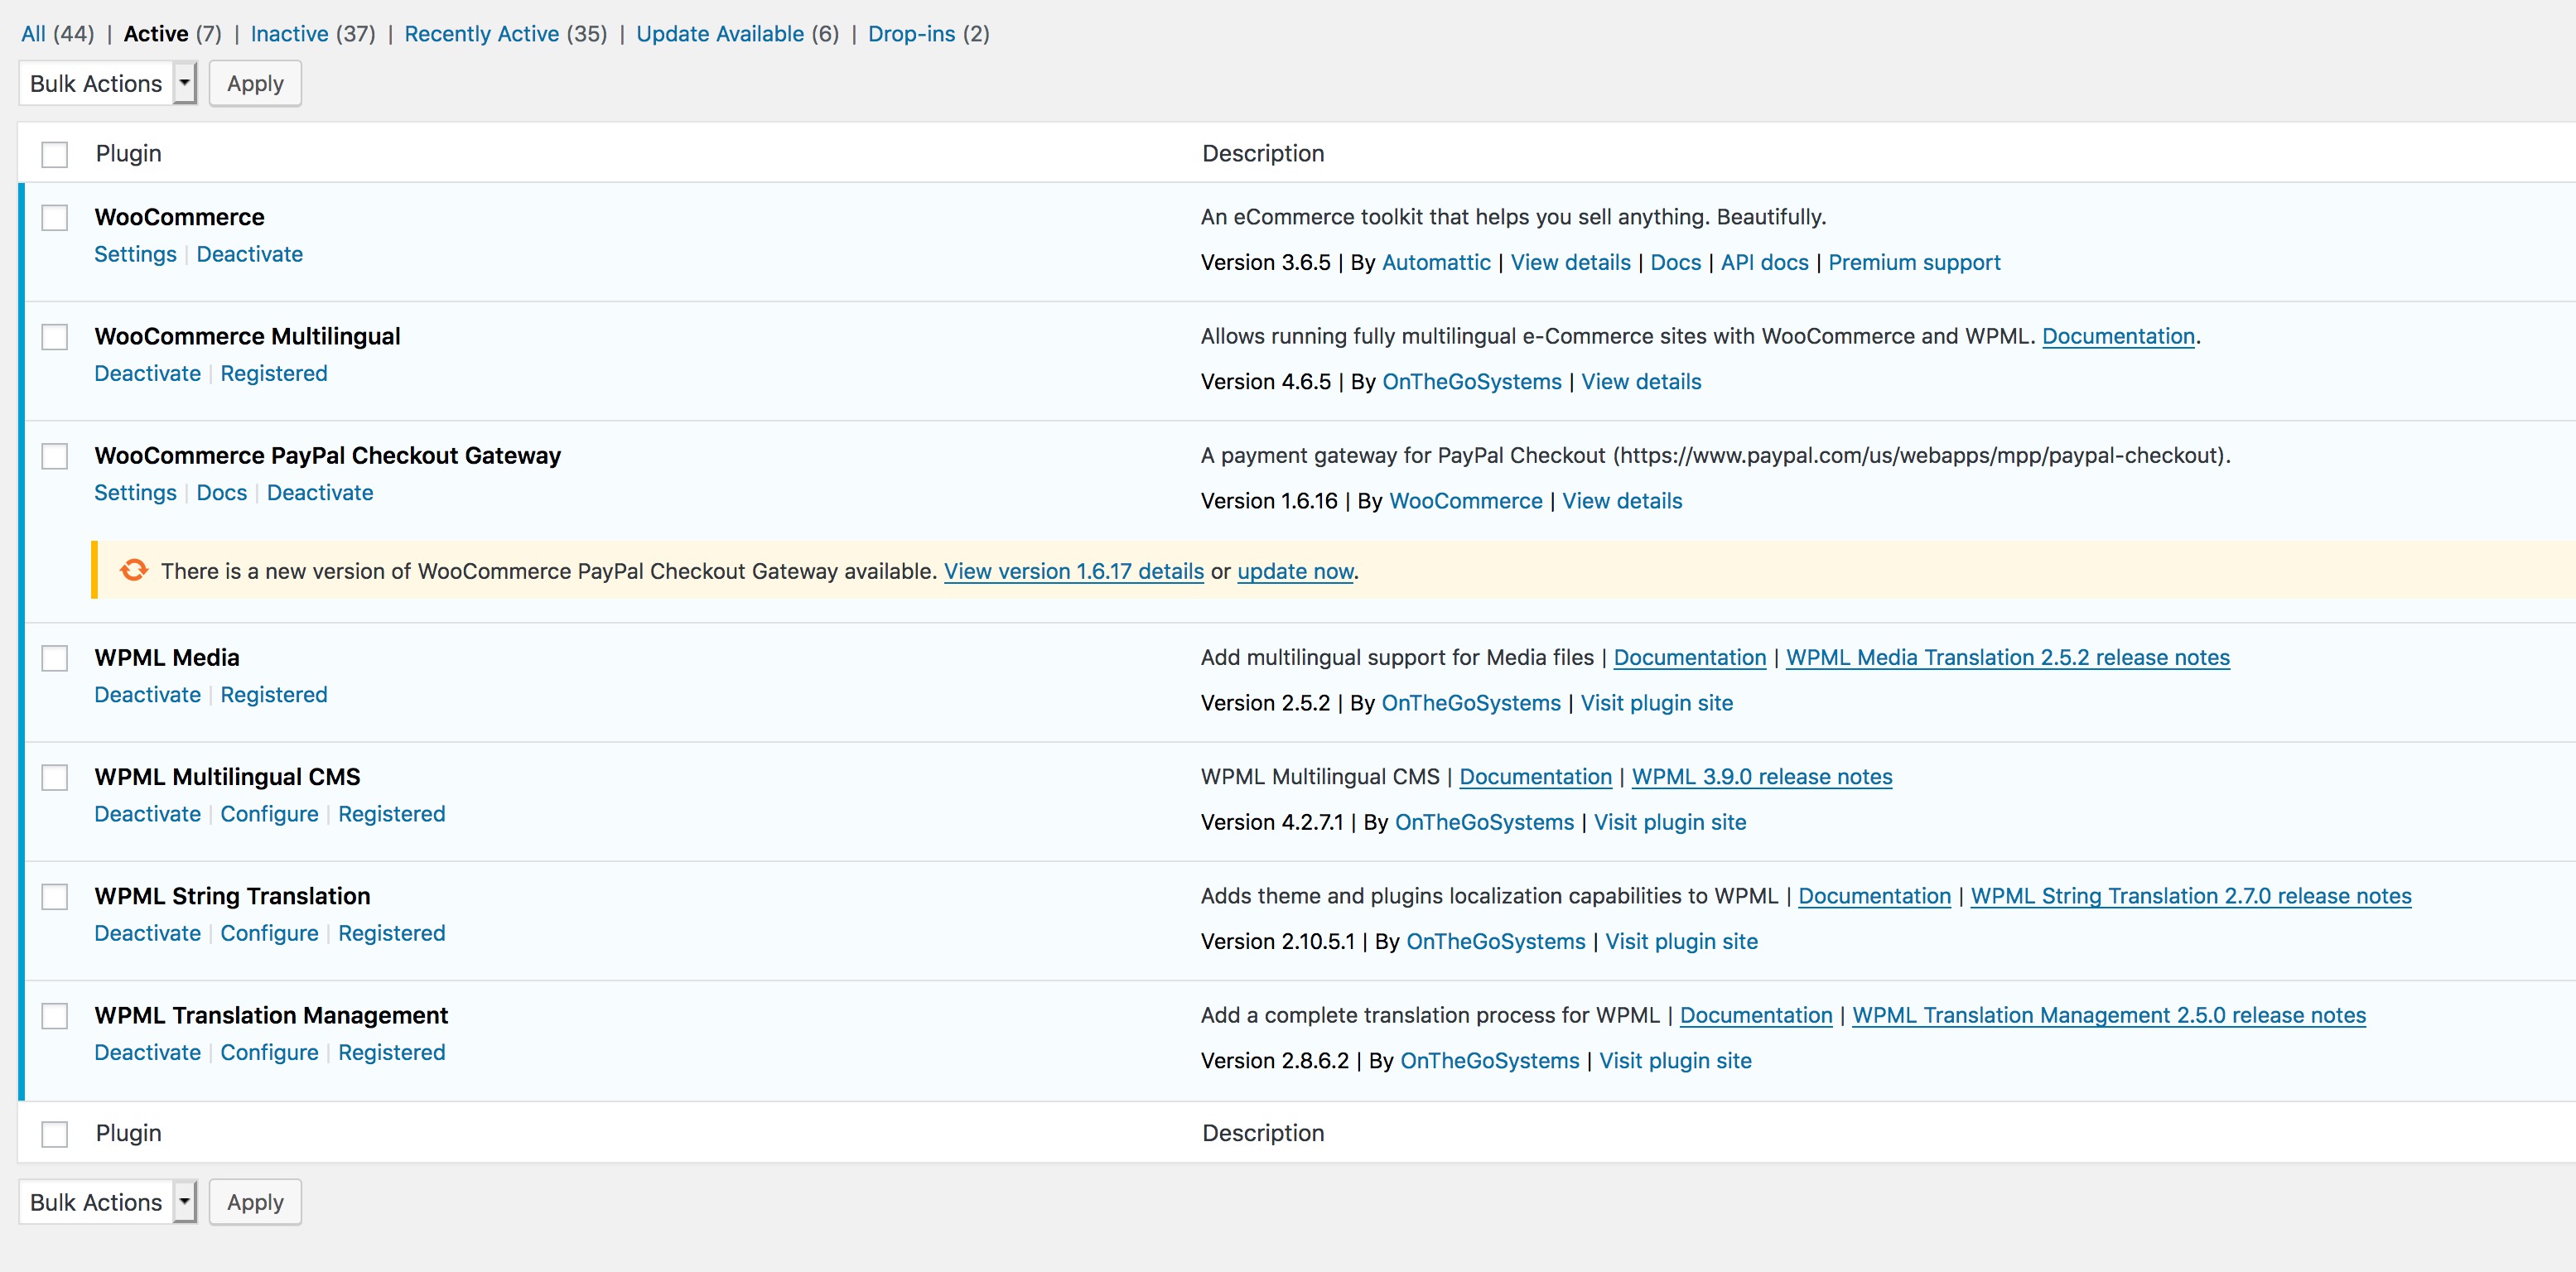Tick the select-all checkbox in top header
The width and height of the screenshot is (2576, 1272).
tap(55, 154)
